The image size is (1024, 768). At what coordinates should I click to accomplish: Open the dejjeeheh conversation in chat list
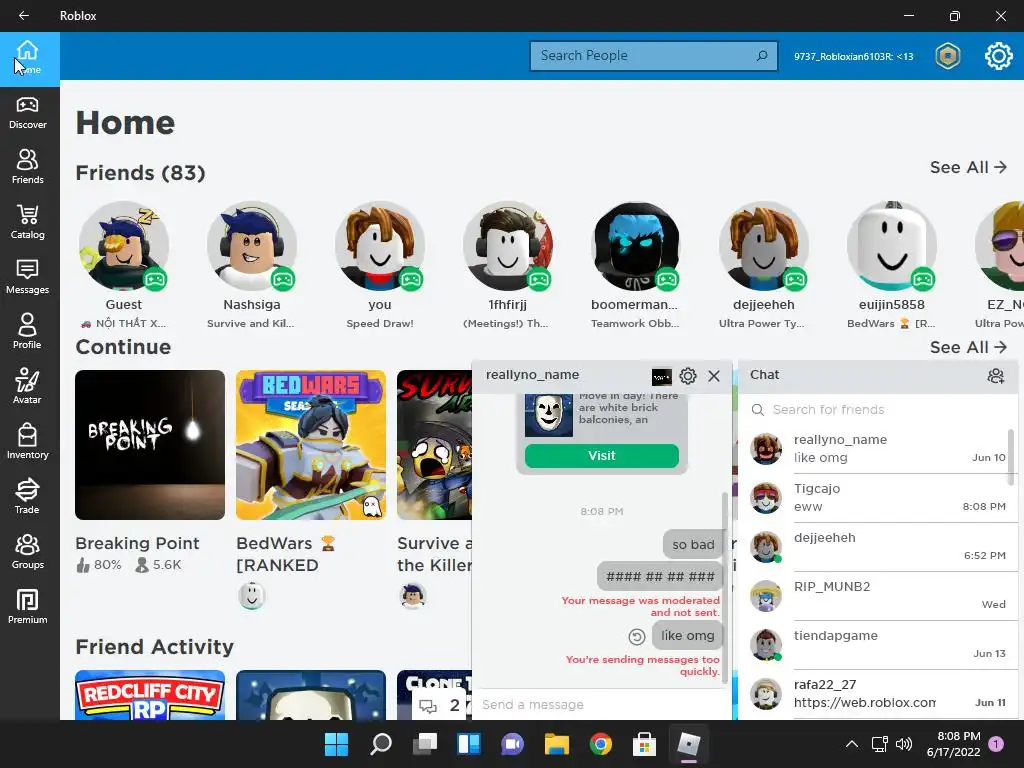click(x=878, y=547)
